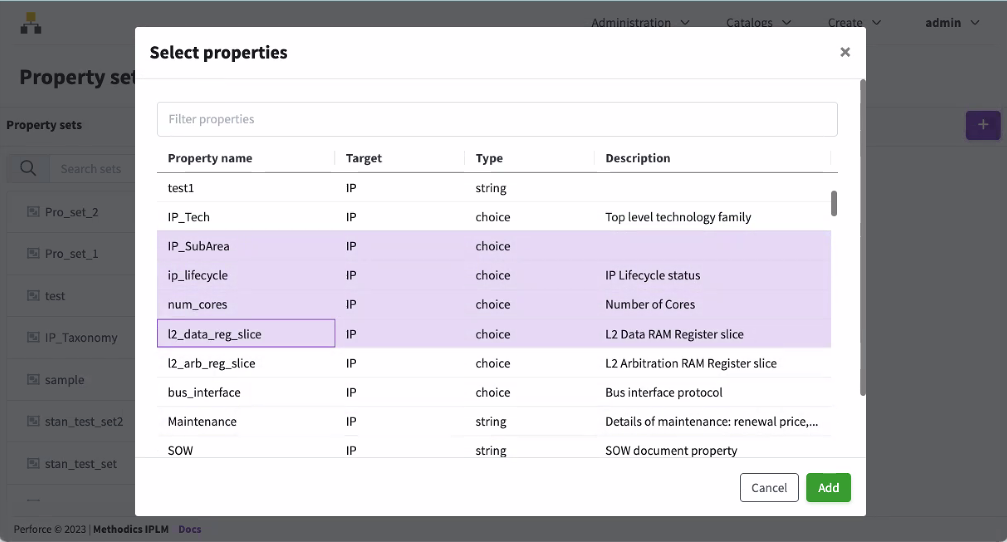Click the table's vertical scrollbar thumb
Screen dimensions: 1007x542
[x=834, y=203]
